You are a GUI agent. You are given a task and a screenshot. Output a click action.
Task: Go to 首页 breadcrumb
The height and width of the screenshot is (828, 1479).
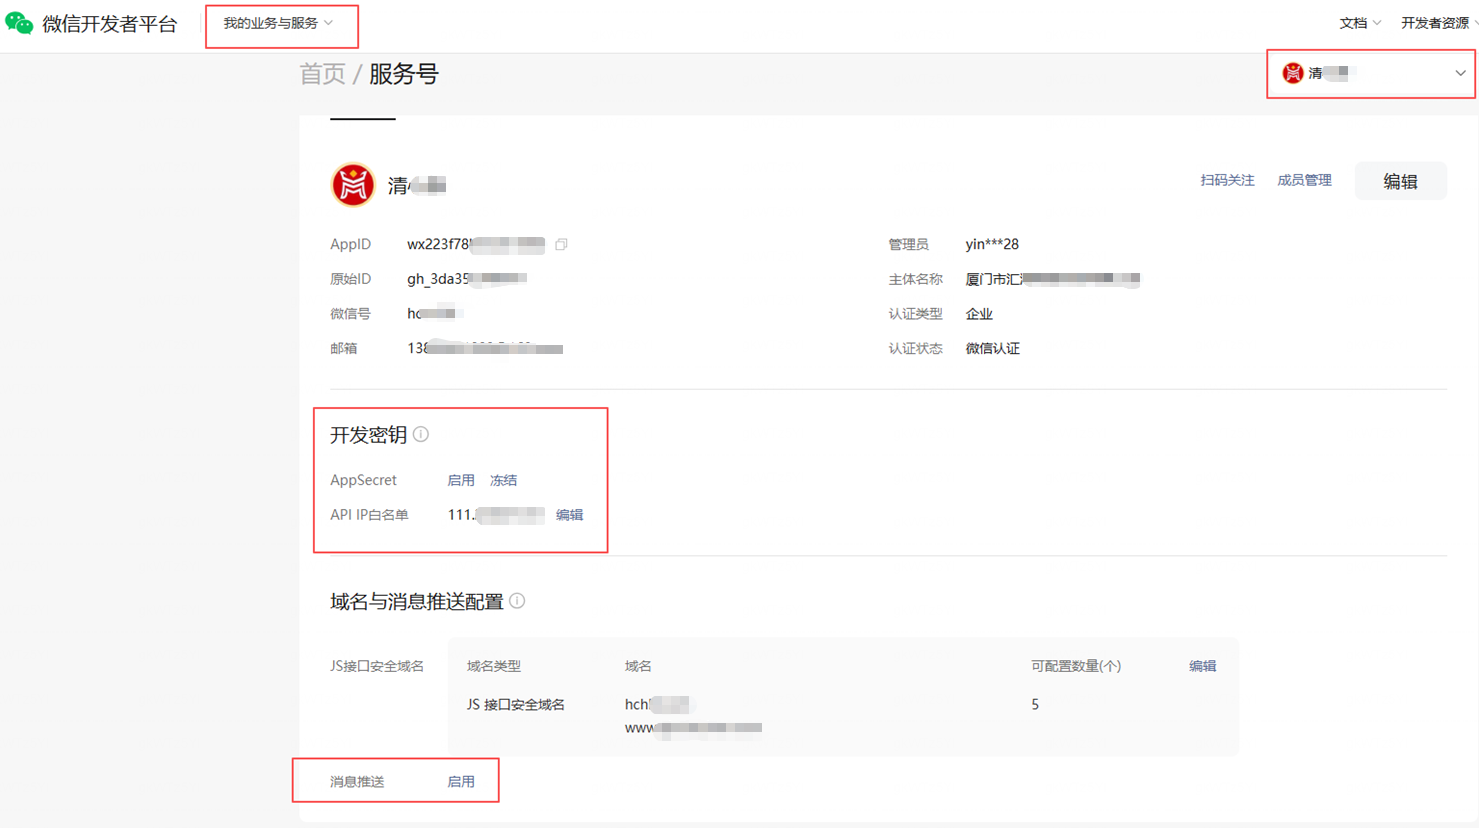click(x=322, y=74)
